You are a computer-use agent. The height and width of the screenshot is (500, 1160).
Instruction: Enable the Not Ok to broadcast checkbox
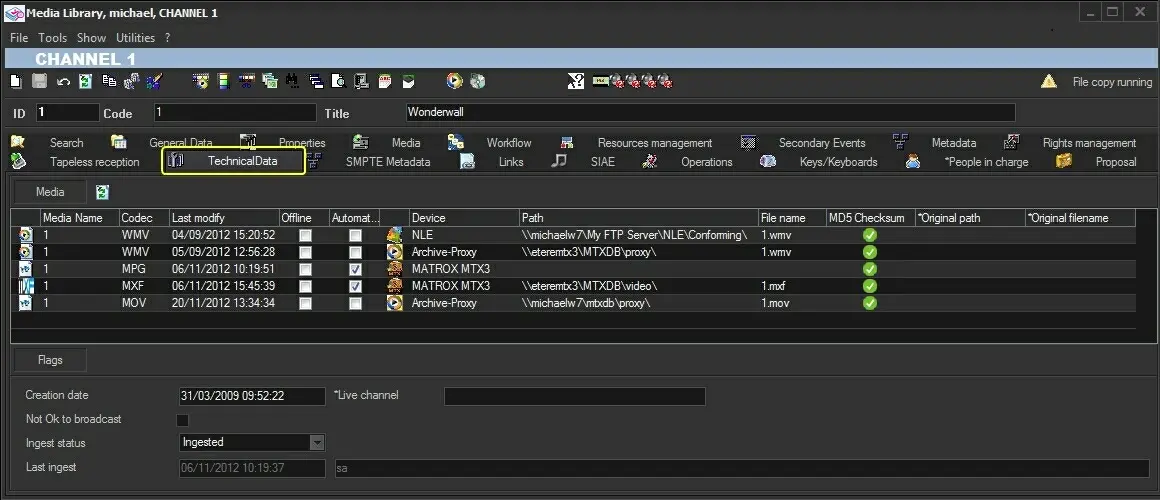pyautogui.click(x=182, y=420)
